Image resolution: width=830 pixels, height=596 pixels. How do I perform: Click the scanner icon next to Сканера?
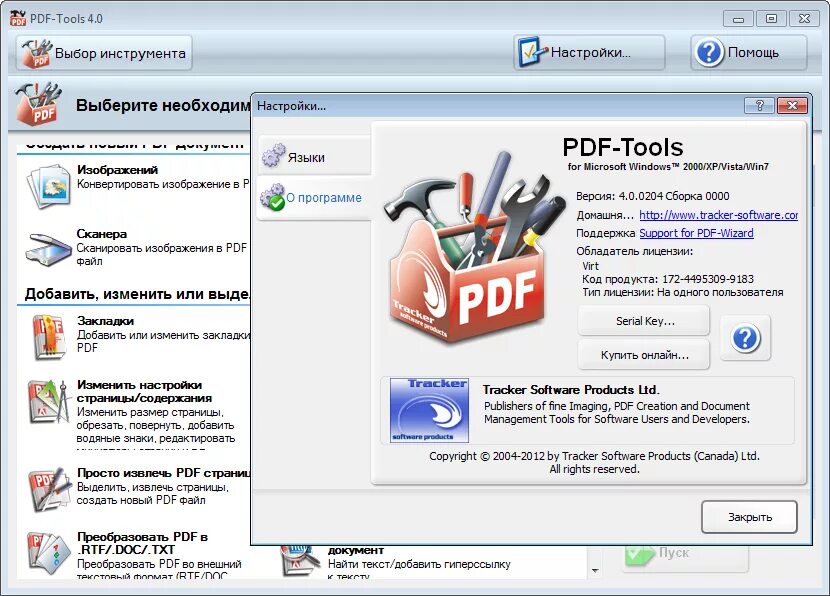pos(48,249)
